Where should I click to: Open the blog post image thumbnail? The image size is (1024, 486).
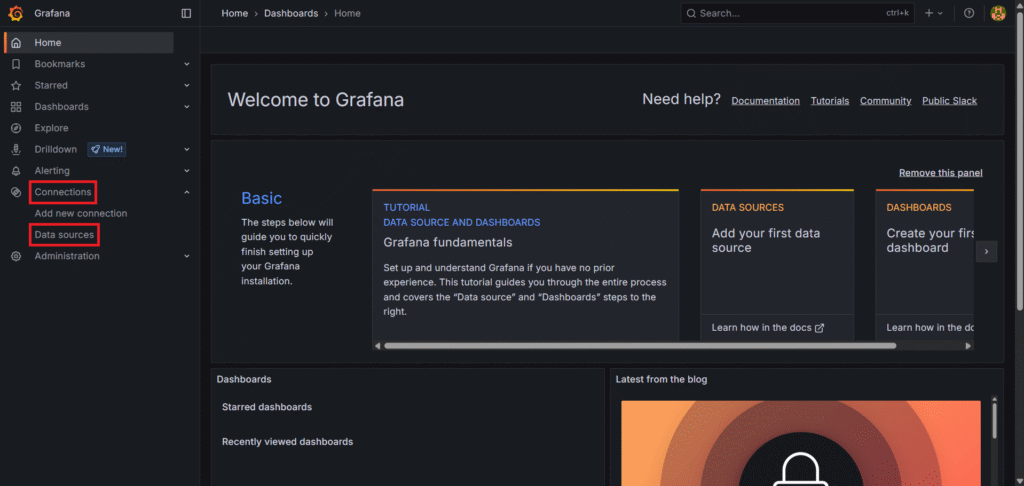801,444
